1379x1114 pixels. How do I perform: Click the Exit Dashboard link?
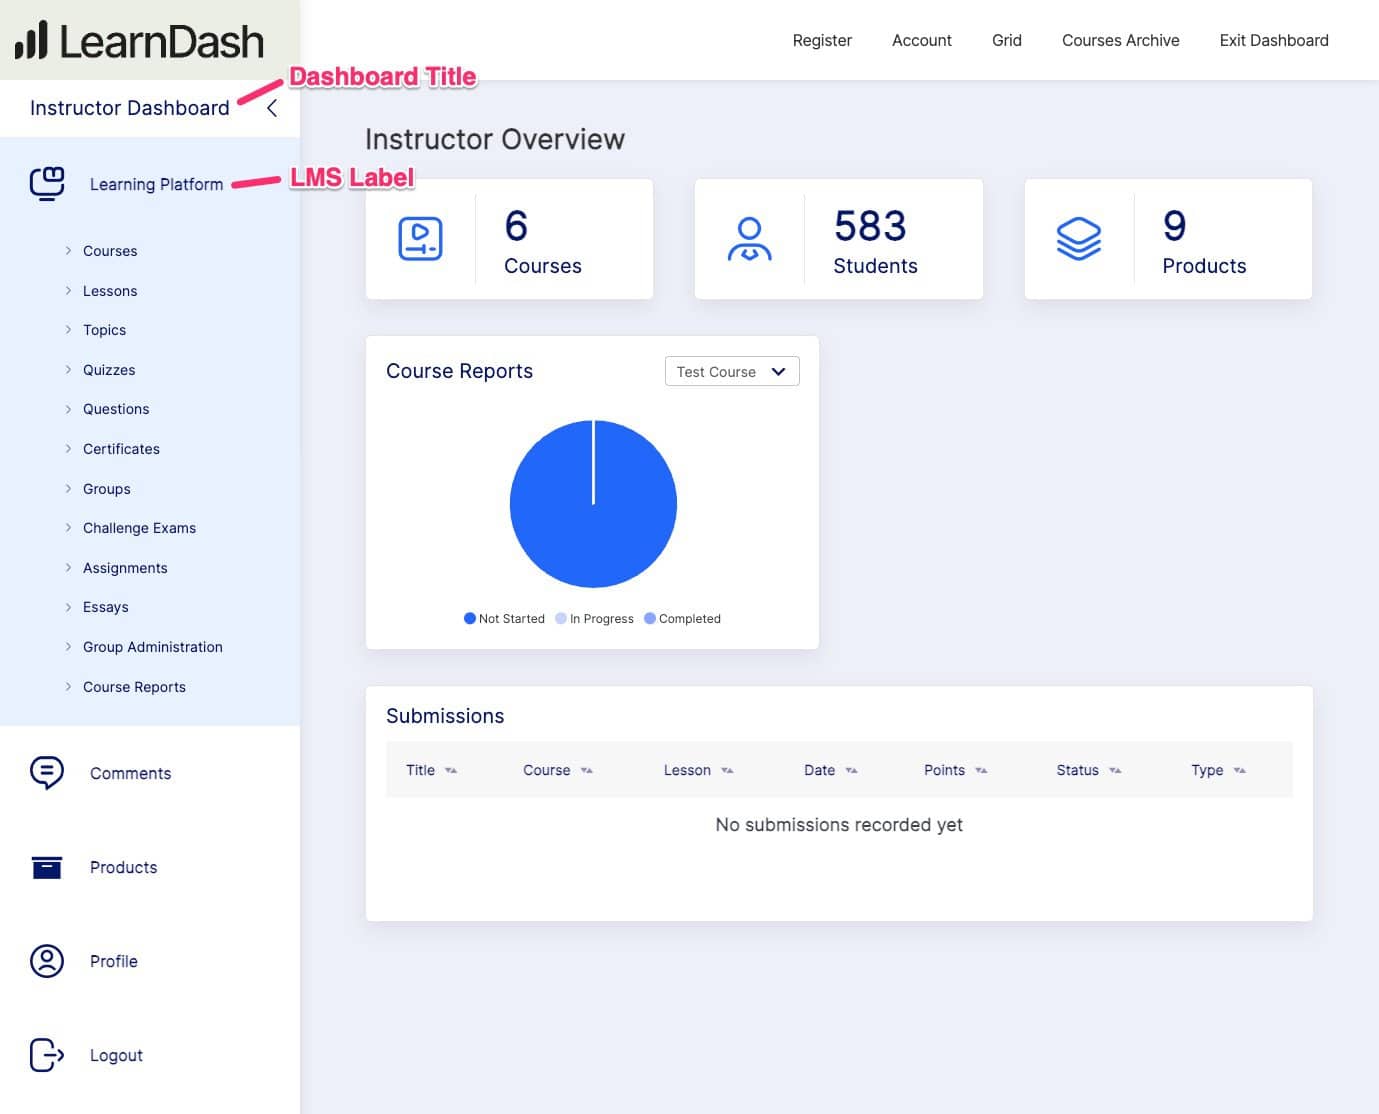pyautogui.click(x=1273, y=40)
